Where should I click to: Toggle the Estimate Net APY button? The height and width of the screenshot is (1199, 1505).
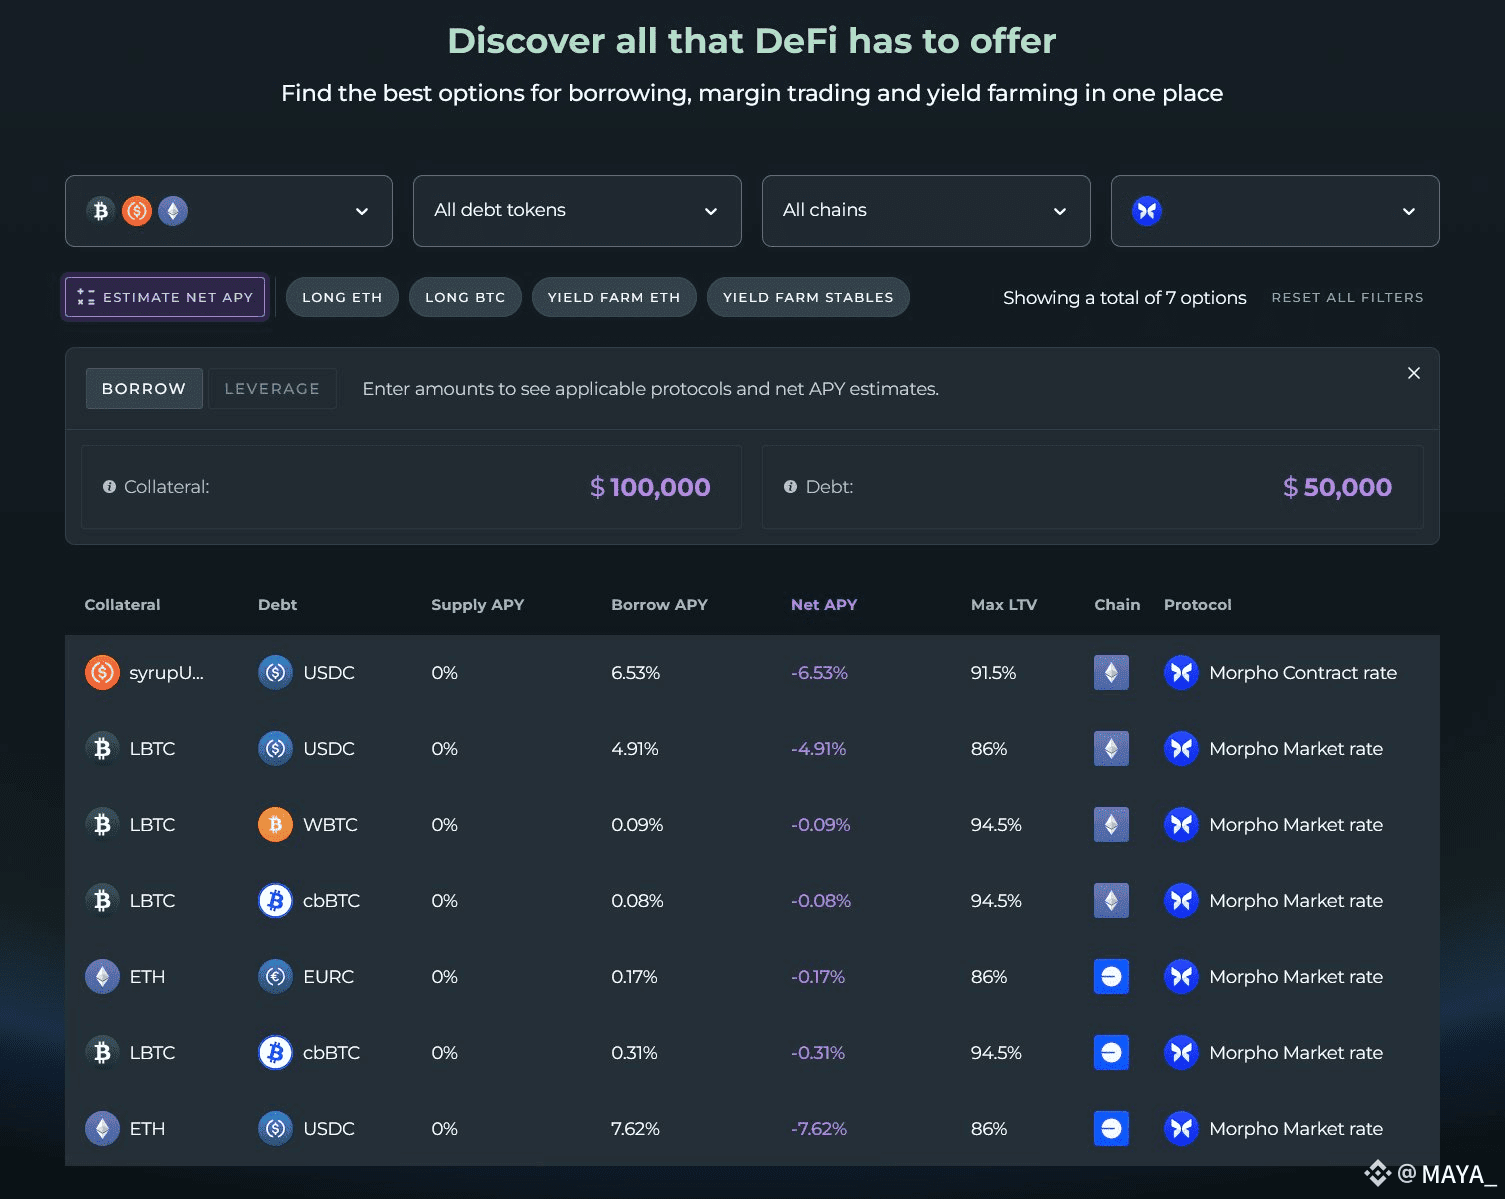tap(165, 297)
